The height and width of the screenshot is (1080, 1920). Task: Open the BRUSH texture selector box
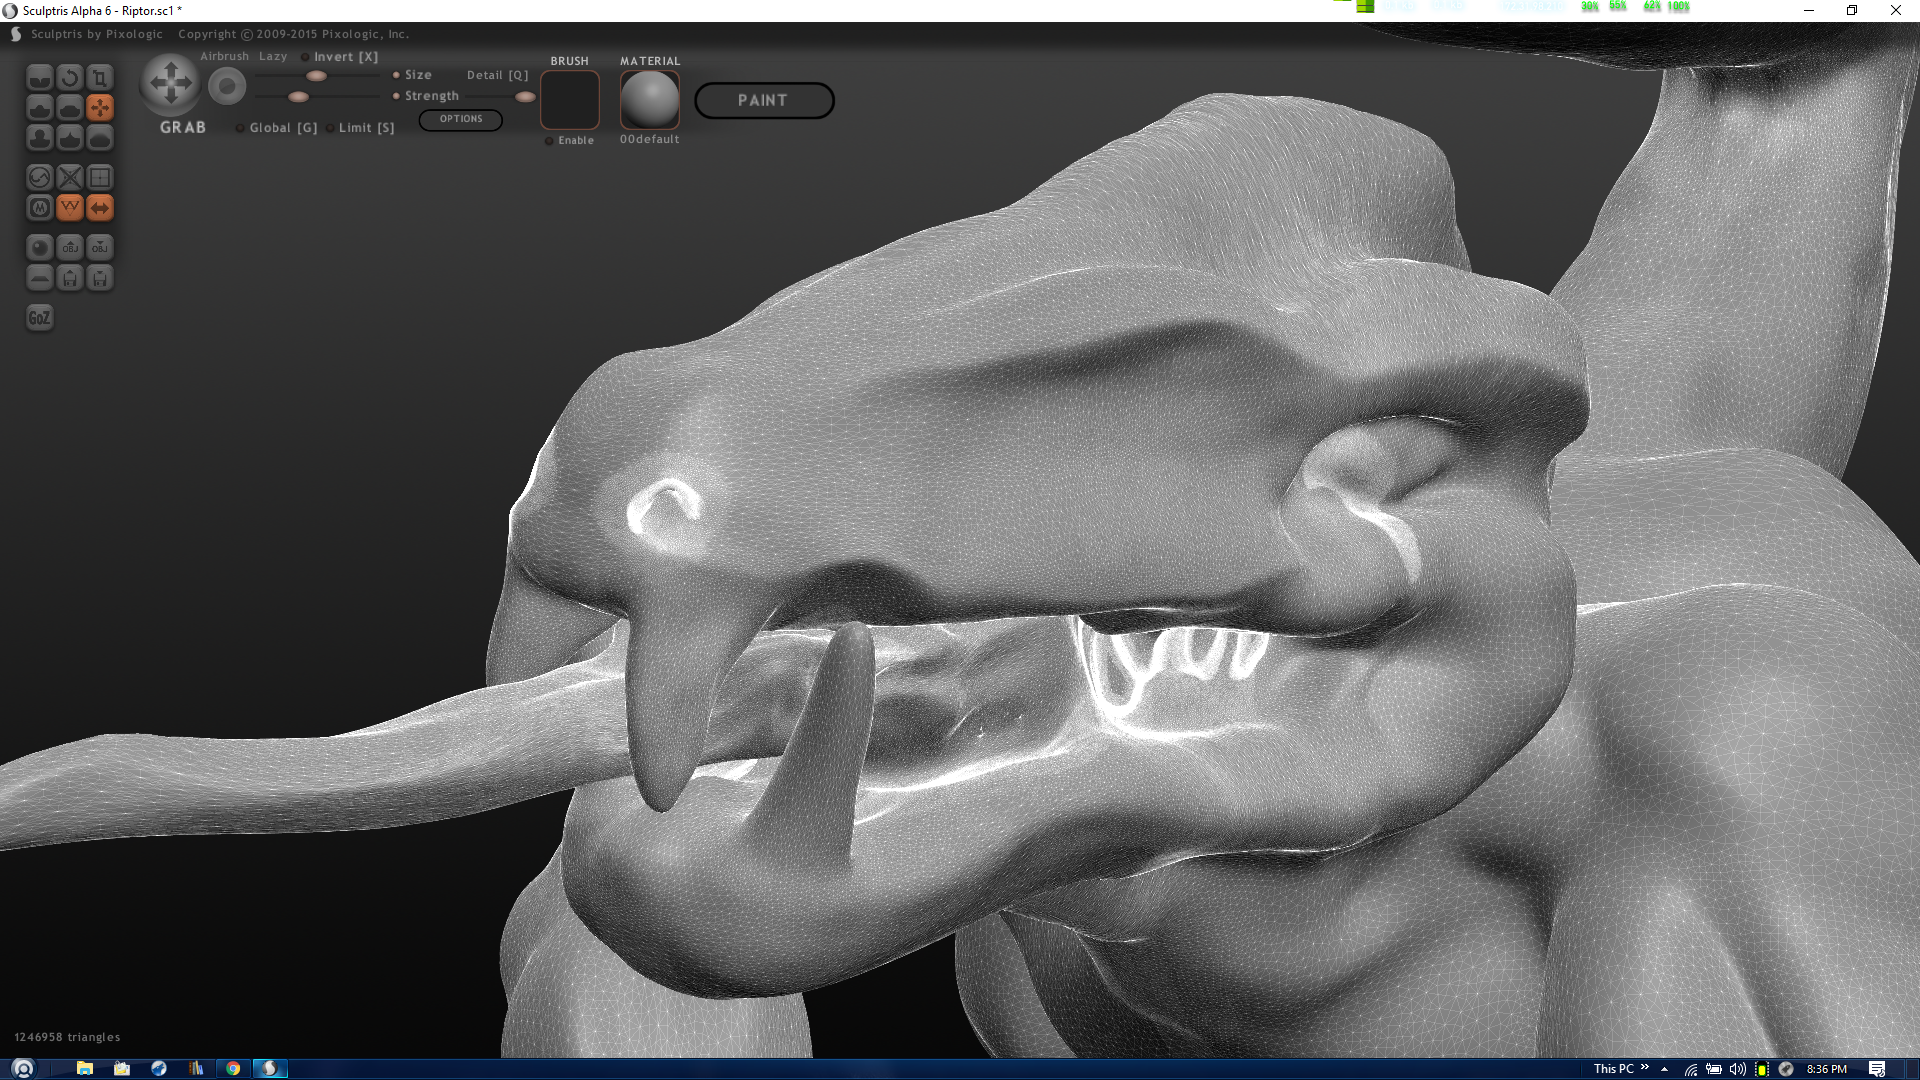pyautogui.click(x=569, y=99)
